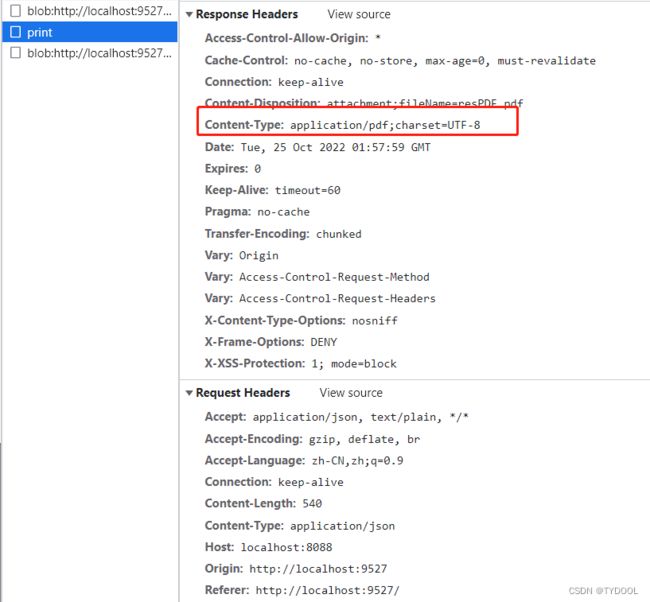Select the Cache-Control header value no-cache
Image resolution: width=650 pixels, height=602 pixels.
(x=320, y=61)
